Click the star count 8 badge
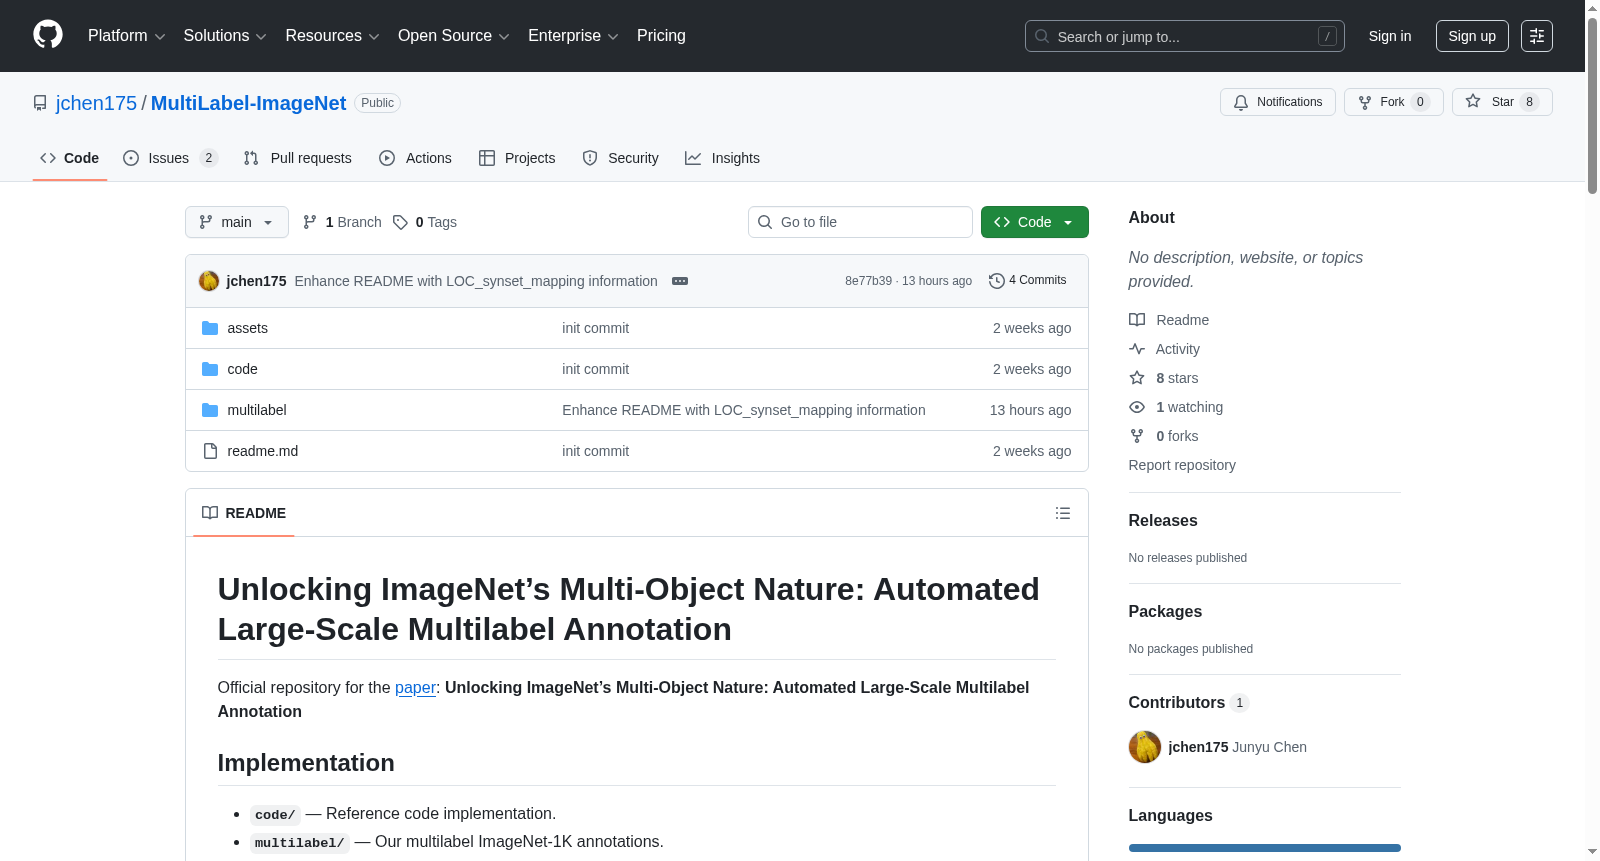The width and height of the screenshot is (1600, 861). (1529, 102)
